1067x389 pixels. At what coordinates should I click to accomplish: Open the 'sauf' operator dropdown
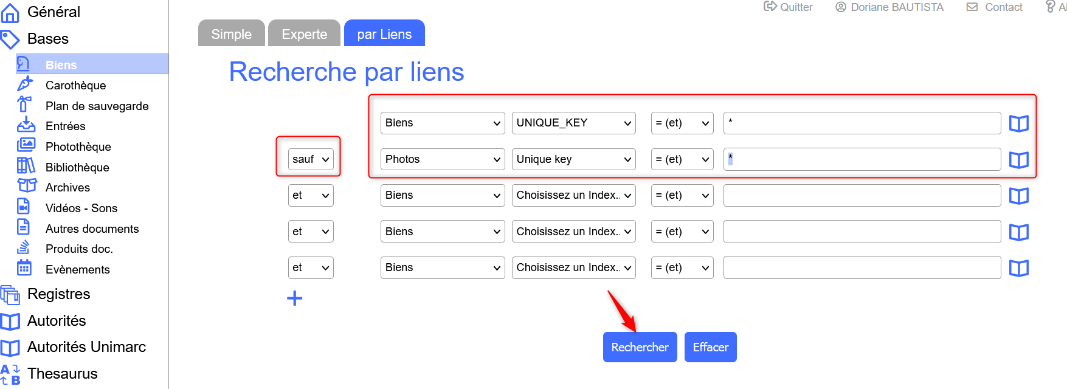pyautogui.click(x=311, y=159)
